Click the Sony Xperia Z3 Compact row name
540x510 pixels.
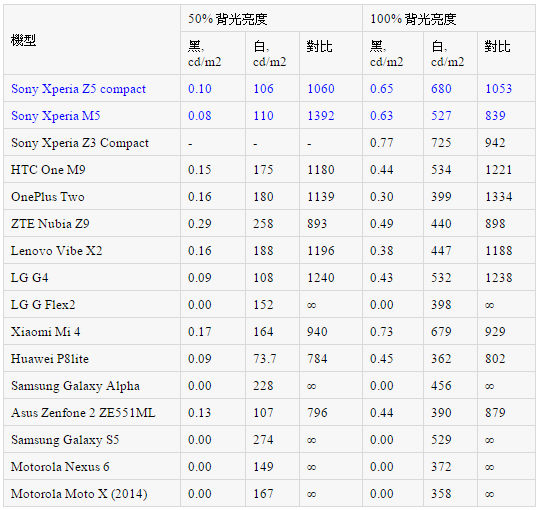click(80, 143)
